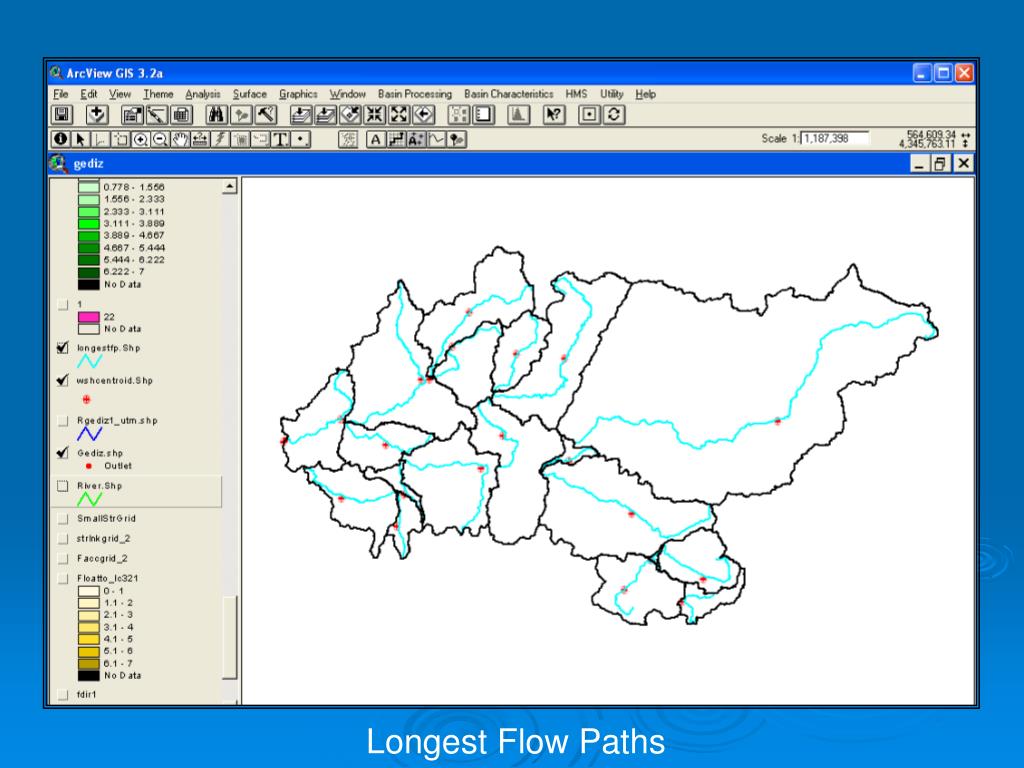Click the green River.Shp line symbol
The height and width of the screenshot is (768, 1024).
click(x=89, y=500)
